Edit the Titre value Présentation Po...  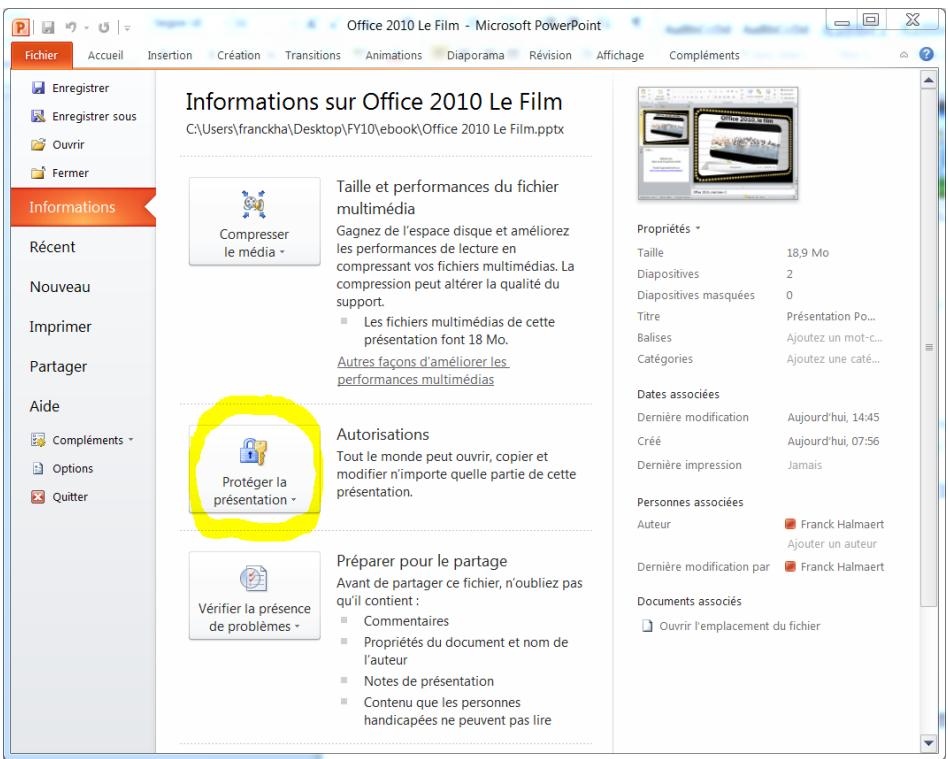830,316
